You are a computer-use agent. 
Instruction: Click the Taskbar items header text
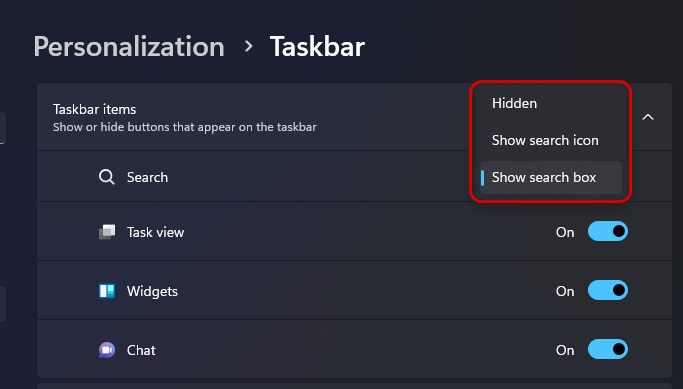tap(95, 109)
